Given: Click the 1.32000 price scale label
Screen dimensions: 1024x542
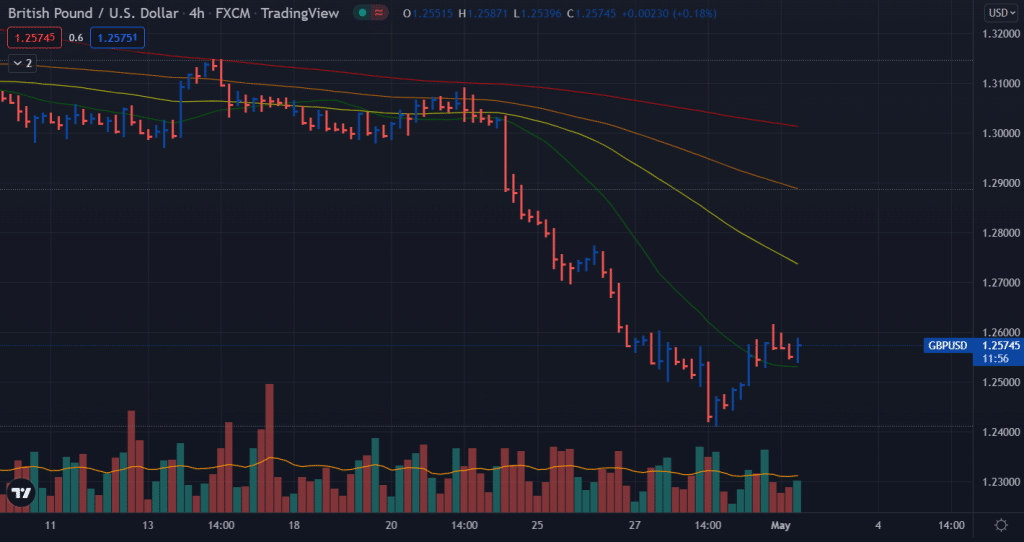Looking at the screenshot, I should (1000, 34).
